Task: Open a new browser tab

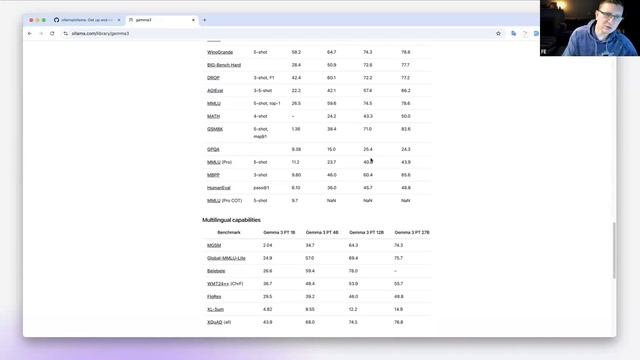Action: tap(204, 20)
